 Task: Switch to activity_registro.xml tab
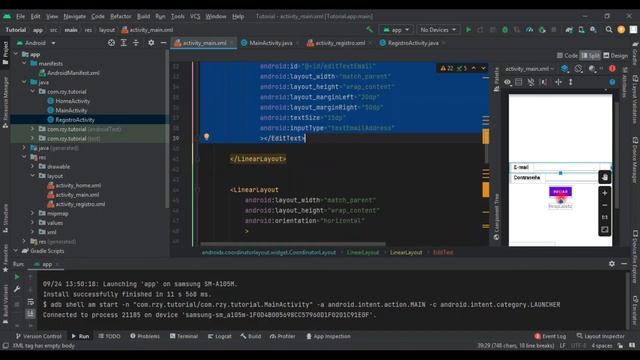tap(340, 43)
